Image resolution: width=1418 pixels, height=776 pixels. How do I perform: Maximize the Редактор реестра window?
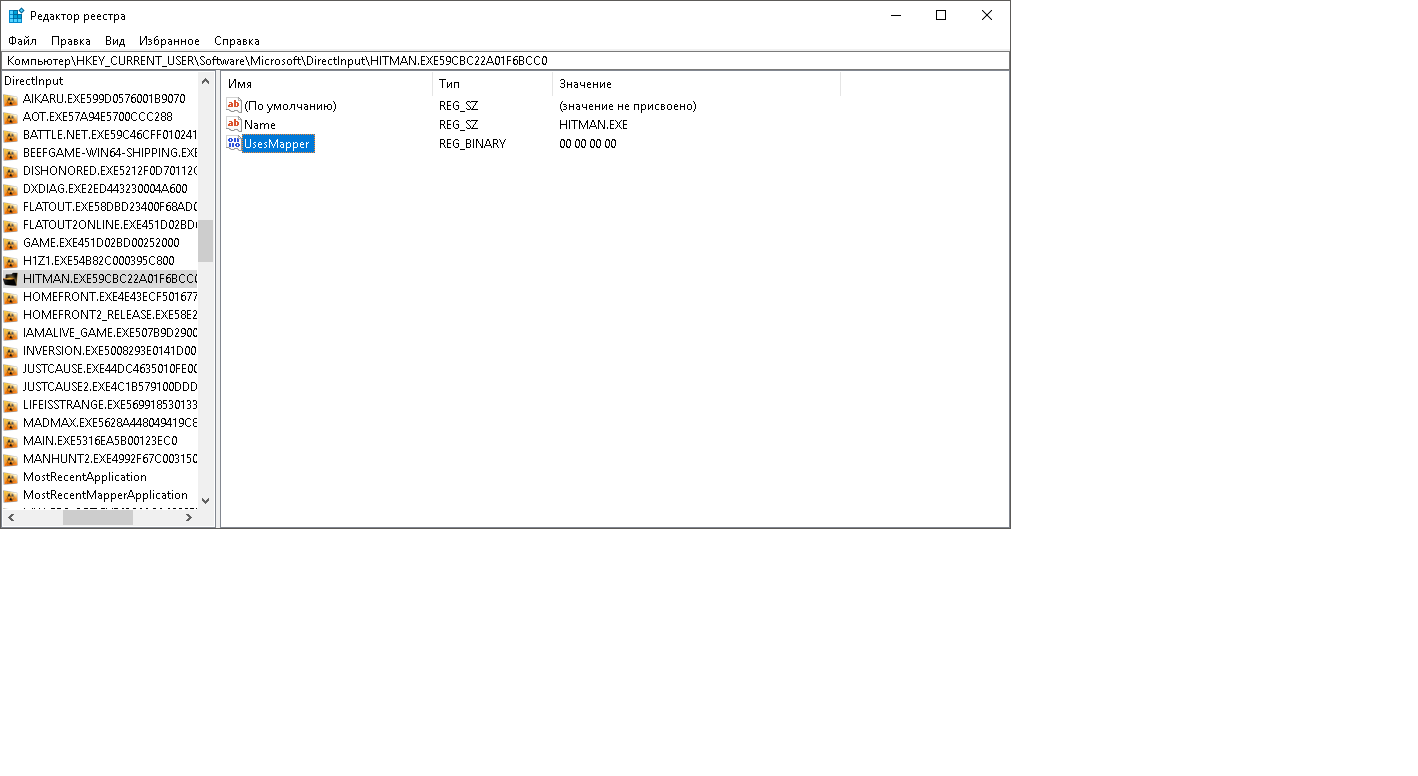(x=941, y=16)
